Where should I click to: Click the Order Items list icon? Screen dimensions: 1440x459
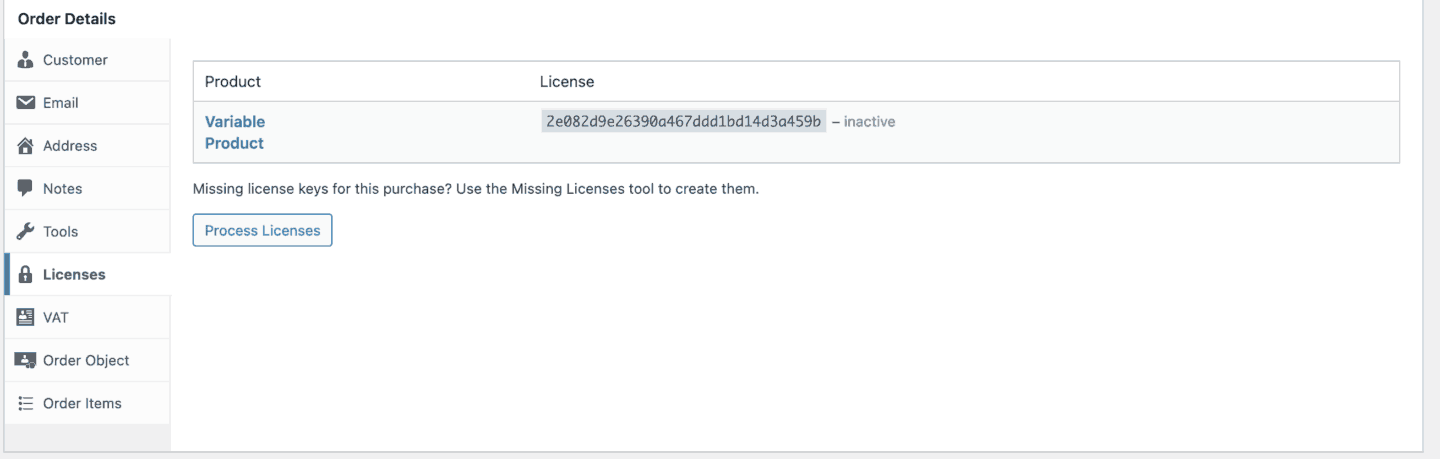(26, 403)
